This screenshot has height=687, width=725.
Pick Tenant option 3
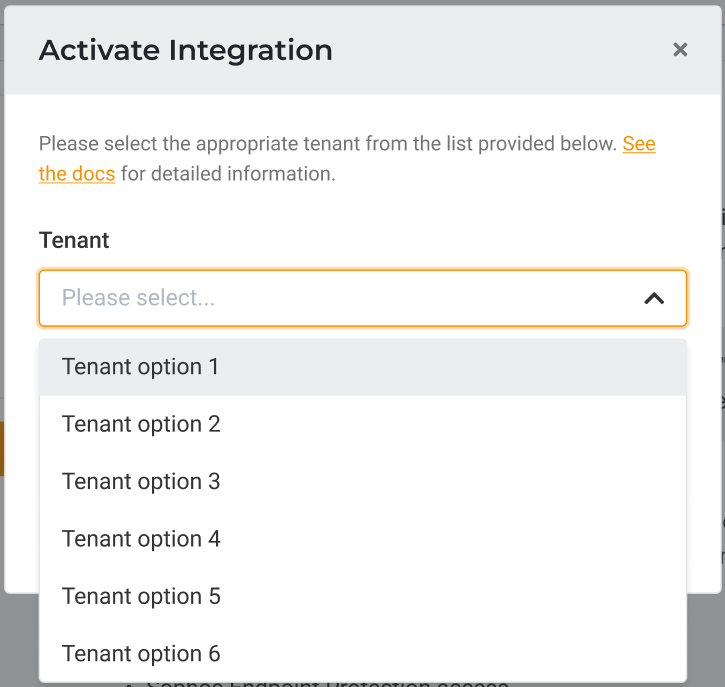tap(141, 481)
